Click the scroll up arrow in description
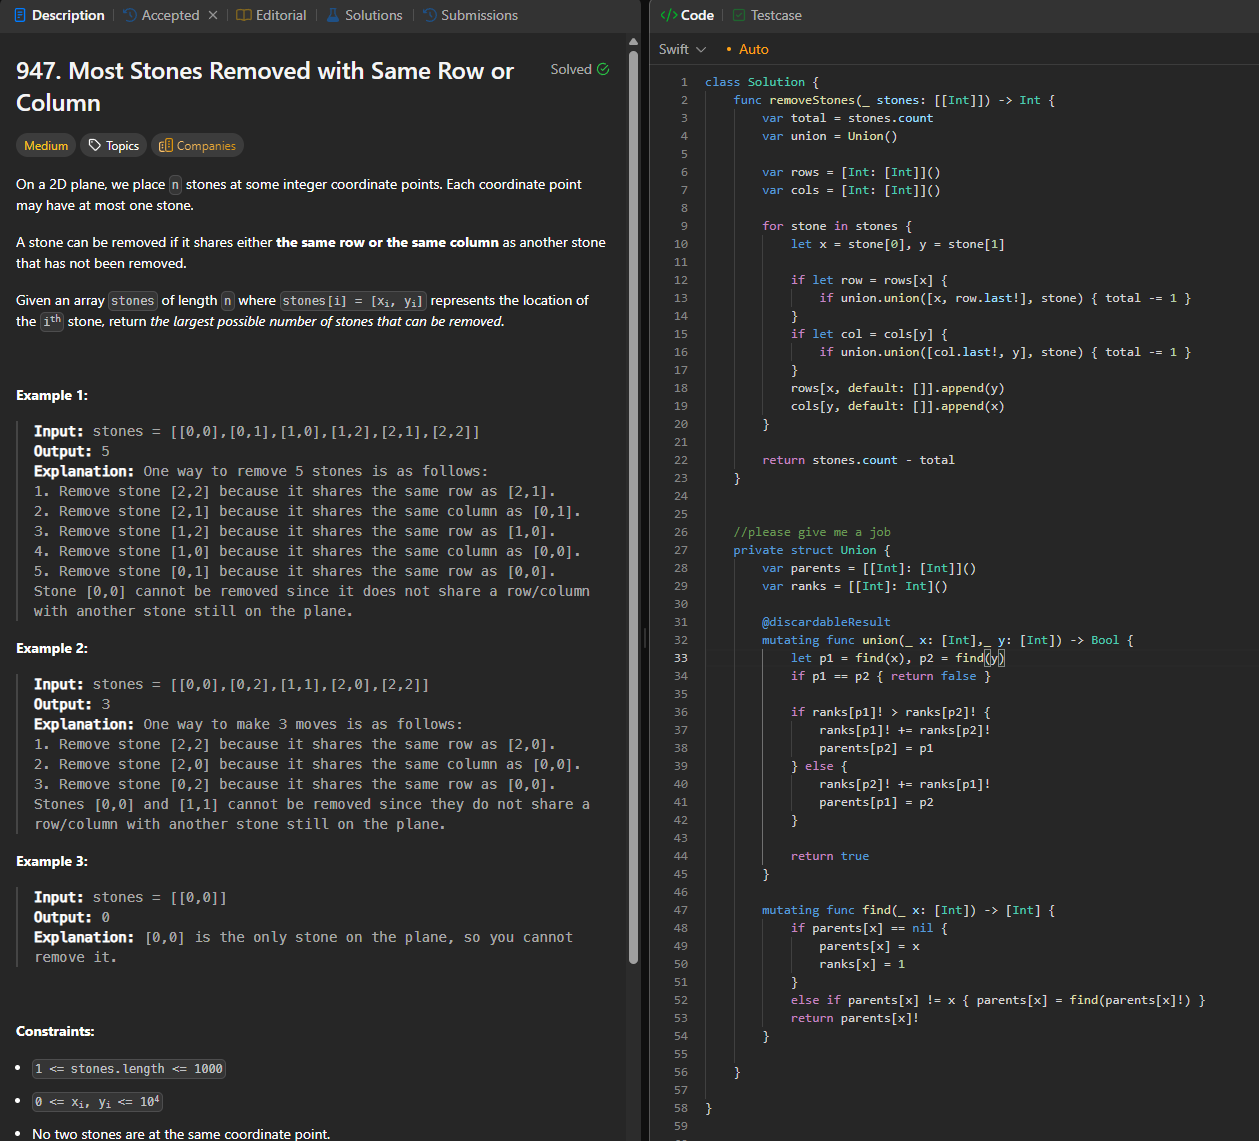Image resolution: width=1259 pixels, height=1141 pixels. (x=633, y=41)
